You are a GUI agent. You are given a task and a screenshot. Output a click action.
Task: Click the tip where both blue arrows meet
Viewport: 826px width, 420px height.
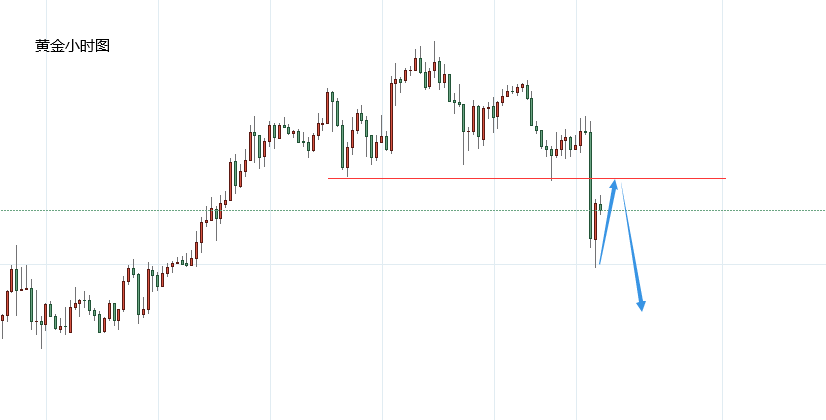pos(618,182)
